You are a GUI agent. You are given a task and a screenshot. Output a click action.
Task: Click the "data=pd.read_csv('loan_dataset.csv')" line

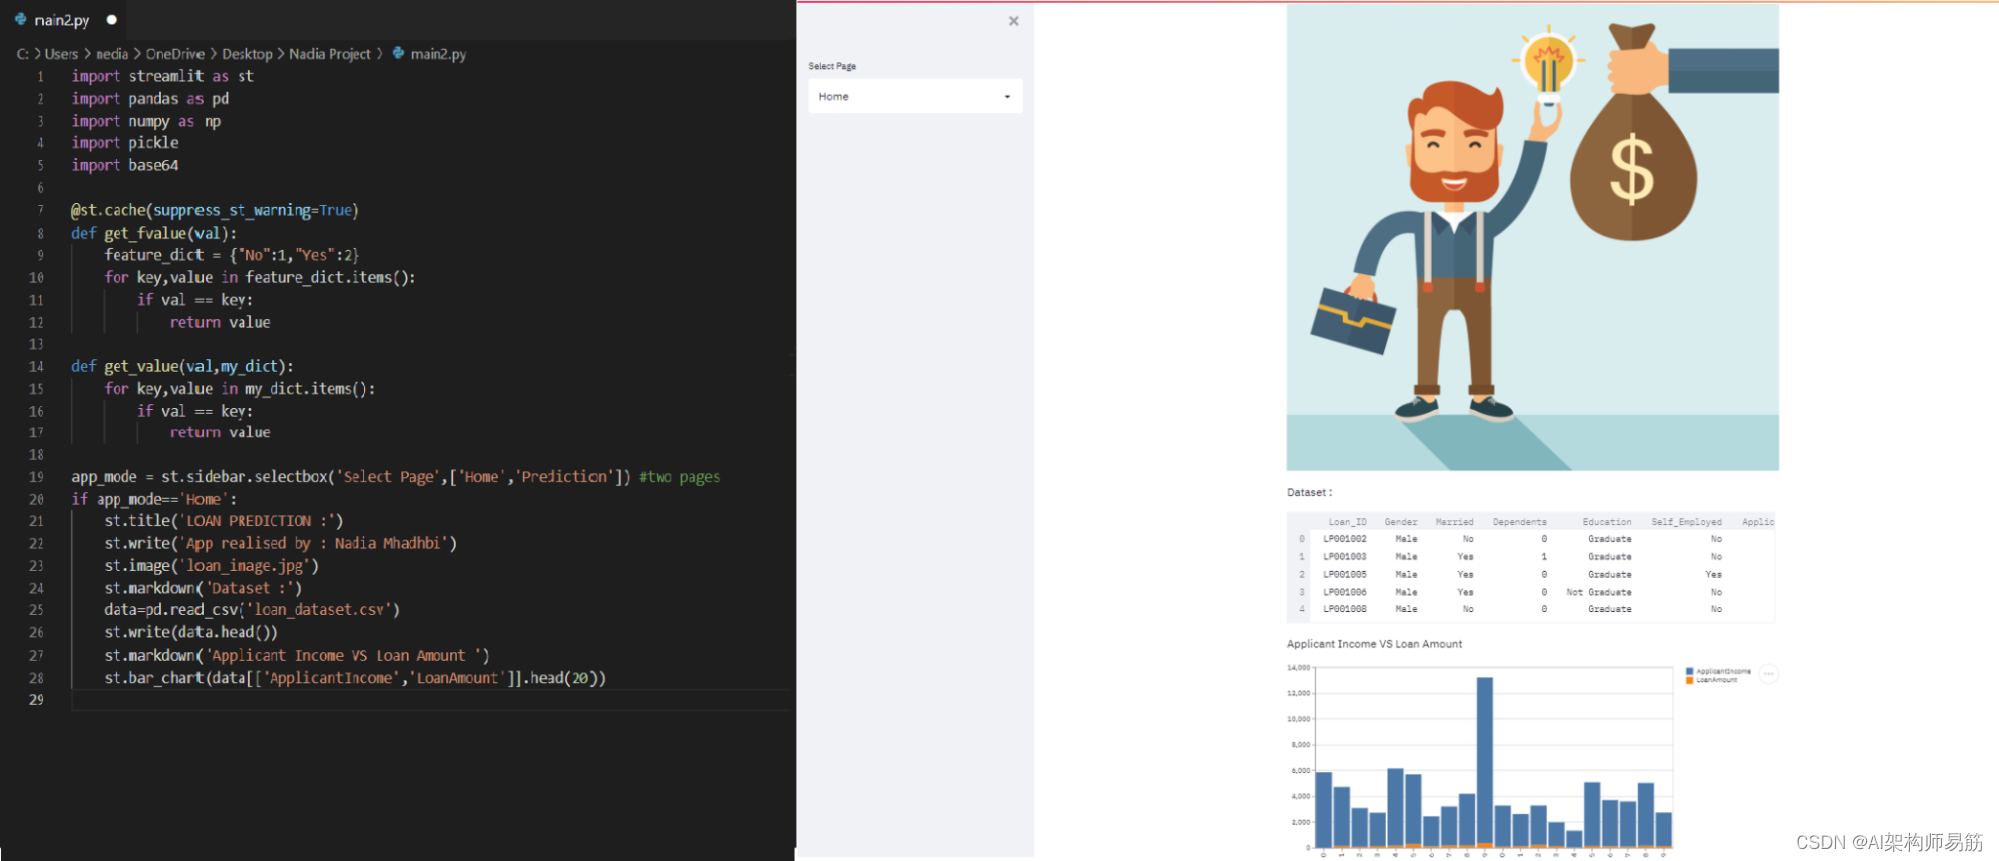(252, 610)
